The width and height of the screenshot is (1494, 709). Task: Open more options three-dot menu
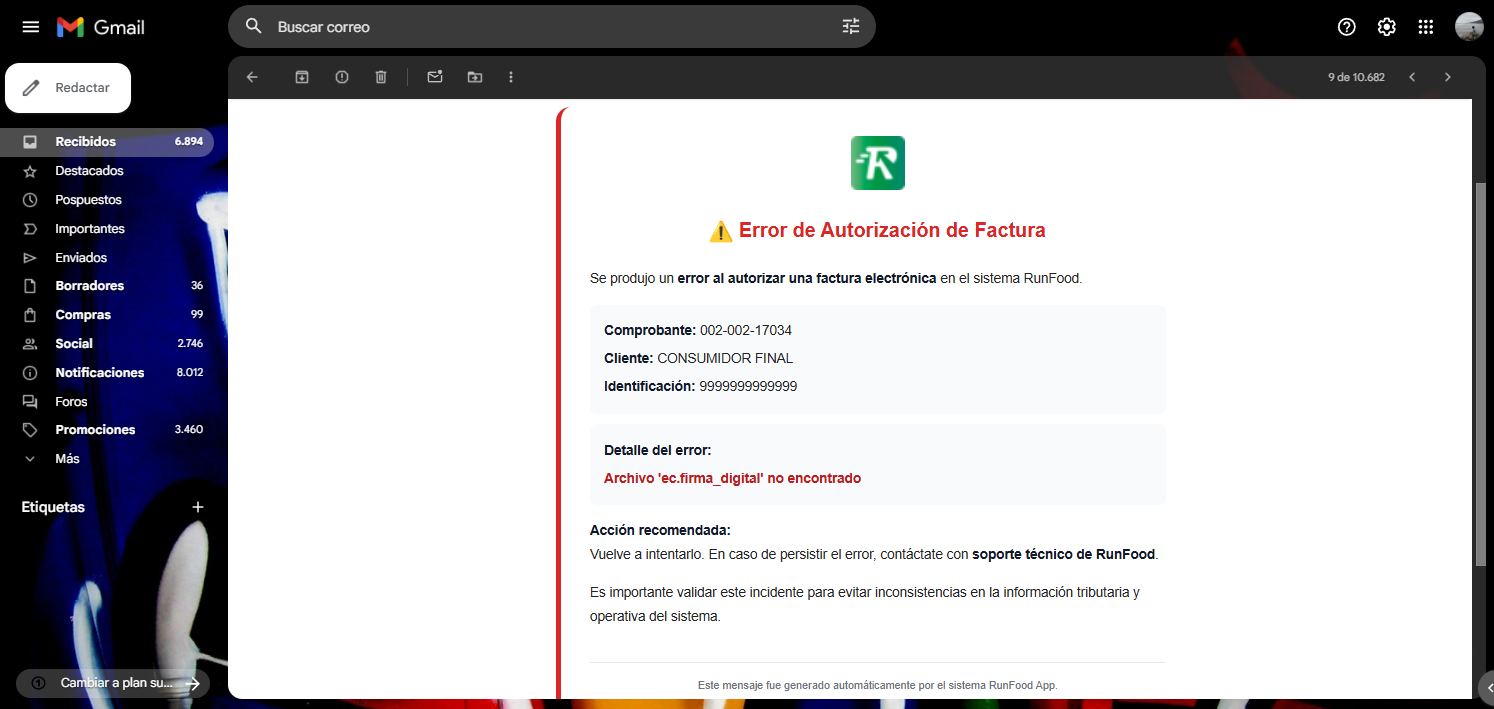pyautogui.click(x=511, y=77)
